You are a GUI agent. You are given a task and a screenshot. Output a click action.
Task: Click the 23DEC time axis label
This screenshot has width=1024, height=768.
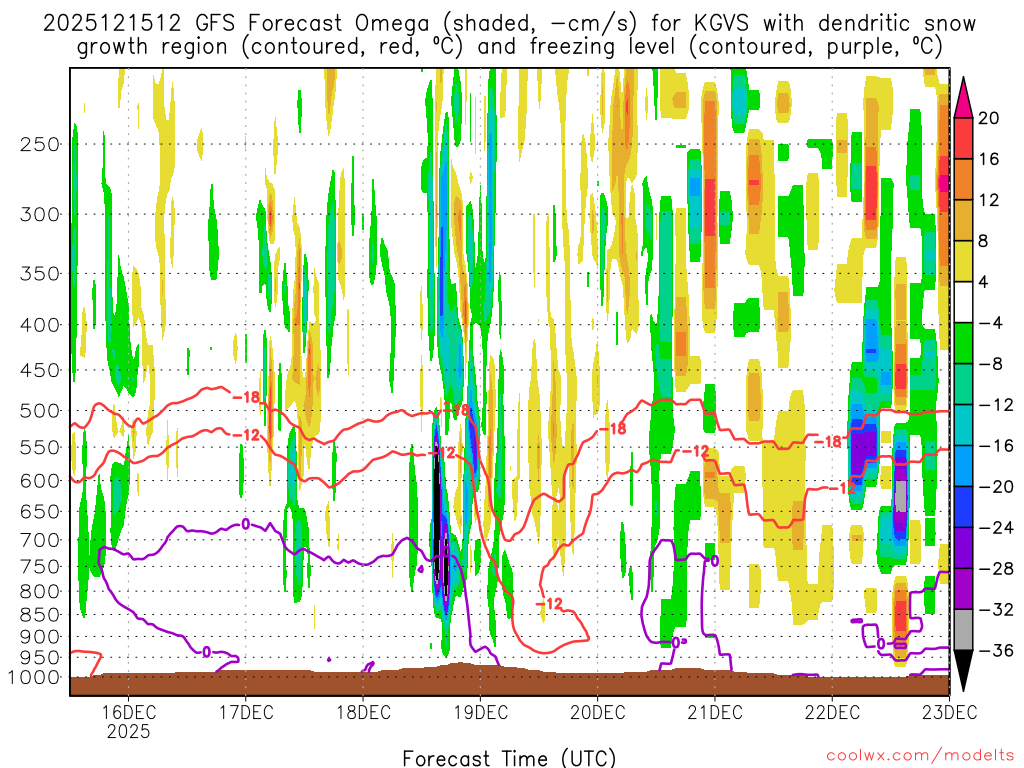point(950,711)
